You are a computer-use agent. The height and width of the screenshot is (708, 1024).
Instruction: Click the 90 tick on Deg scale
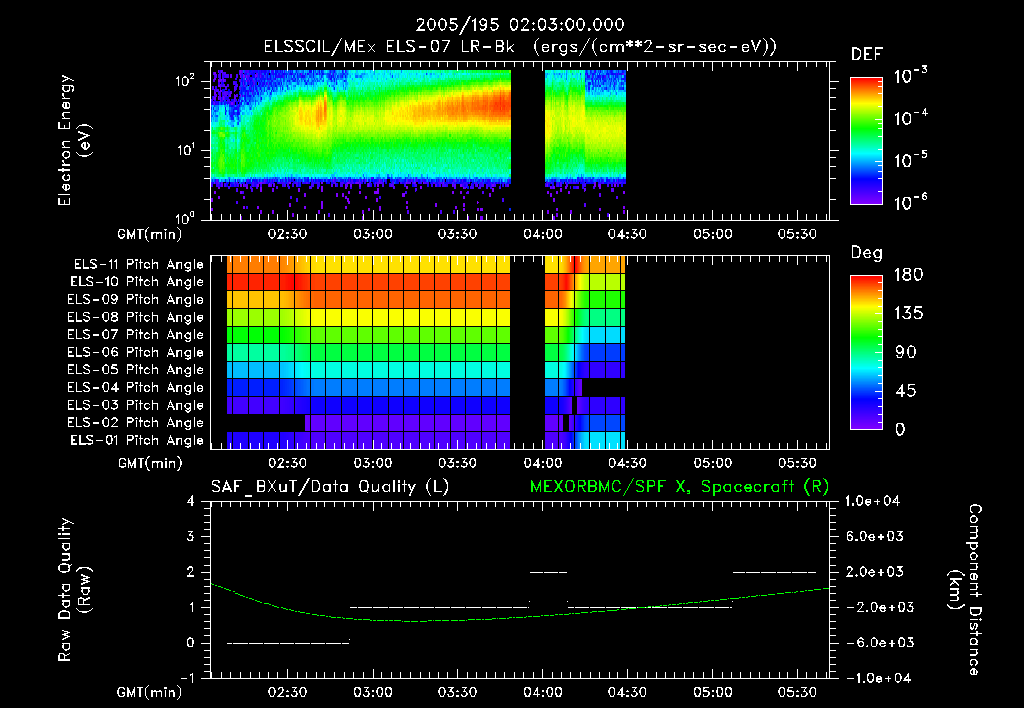point(906,352)
